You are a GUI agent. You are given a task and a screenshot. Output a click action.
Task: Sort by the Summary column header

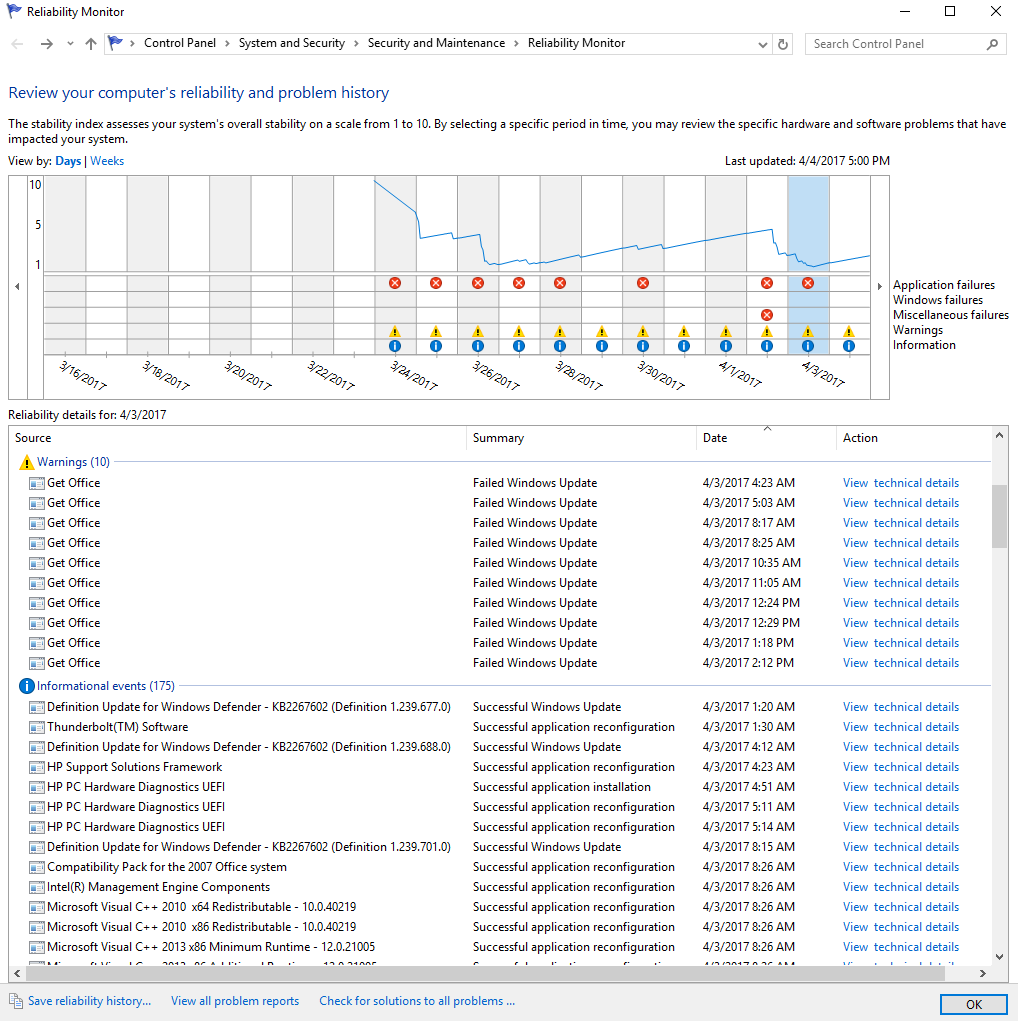(581, 438)
